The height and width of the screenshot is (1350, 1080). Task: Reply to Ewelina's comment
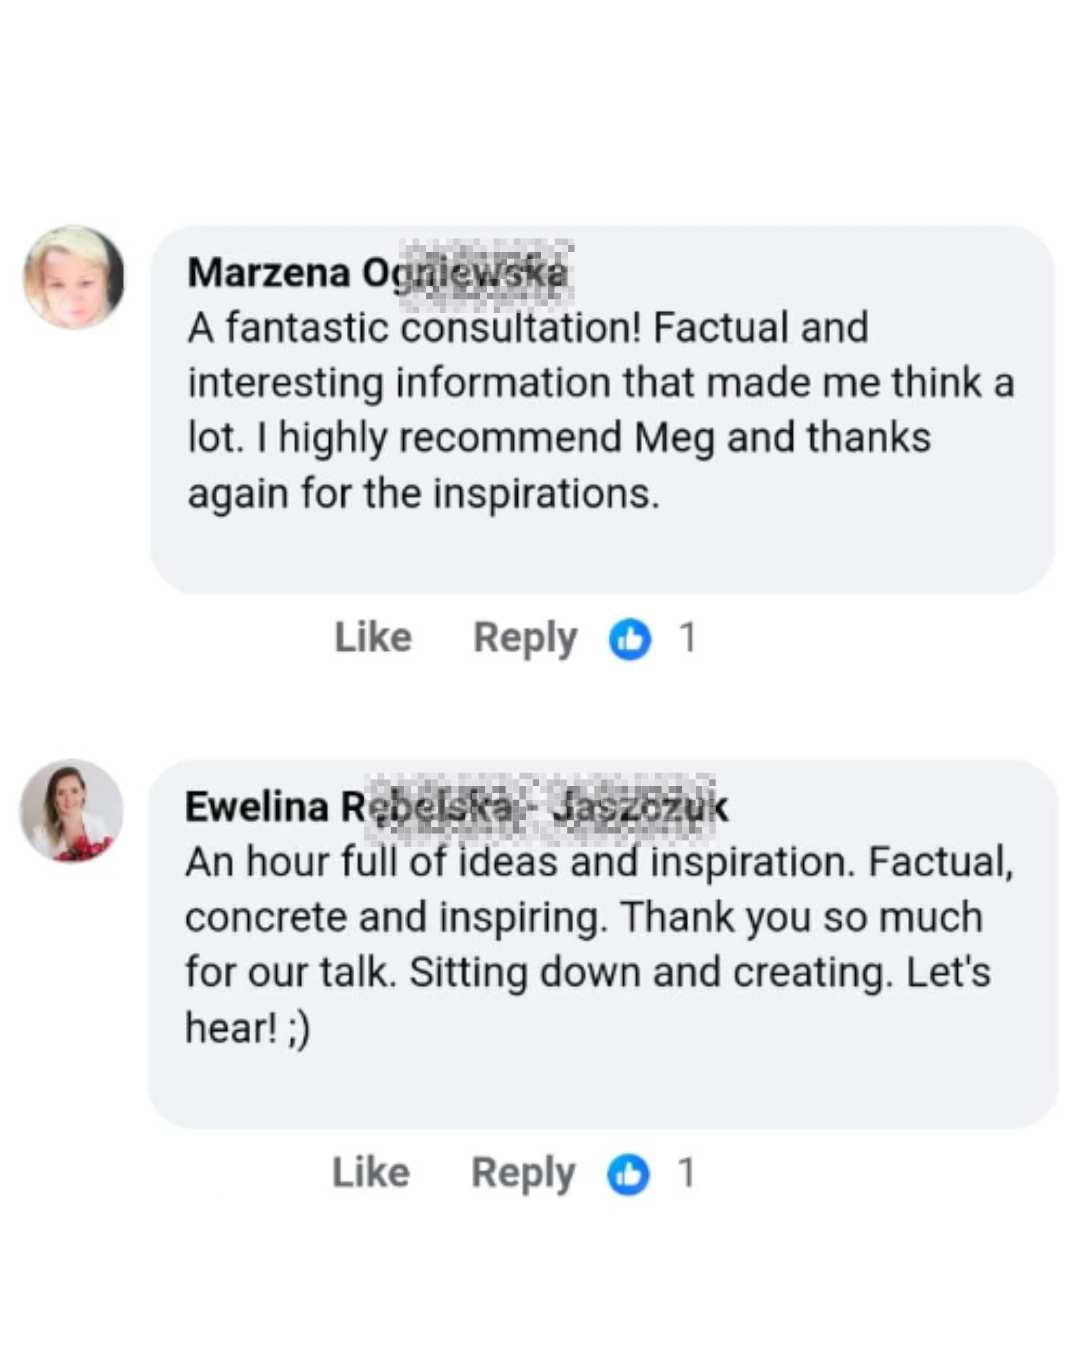[523, 1173]
